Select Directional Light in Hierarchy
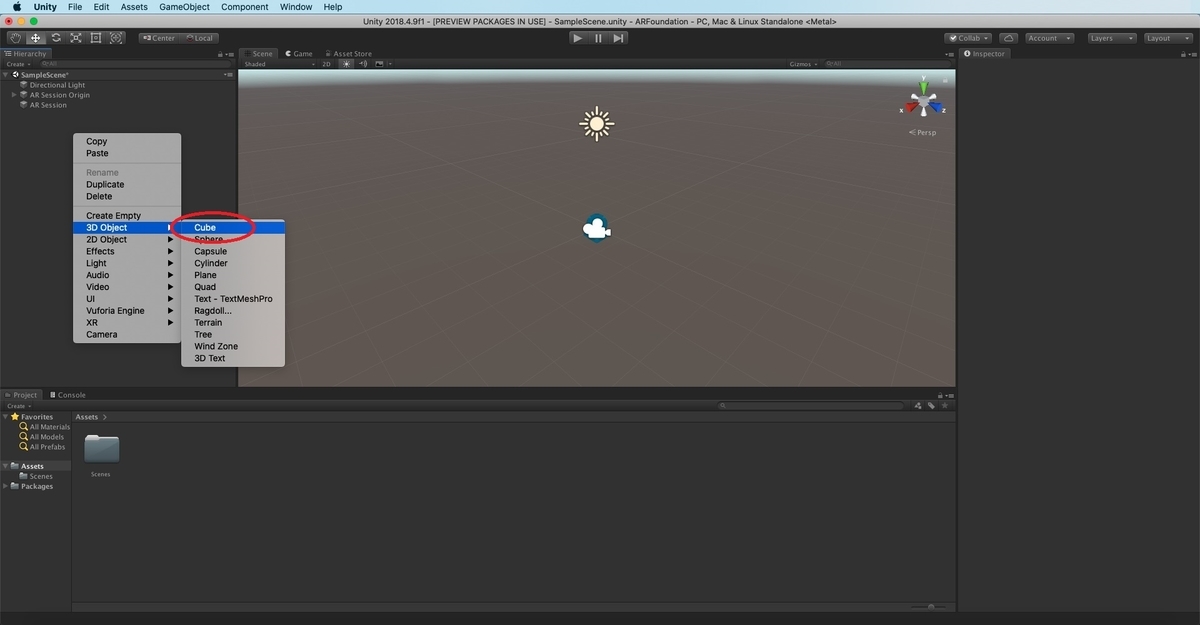Viewport: 1200px width, 625px height. coord(57,85)
